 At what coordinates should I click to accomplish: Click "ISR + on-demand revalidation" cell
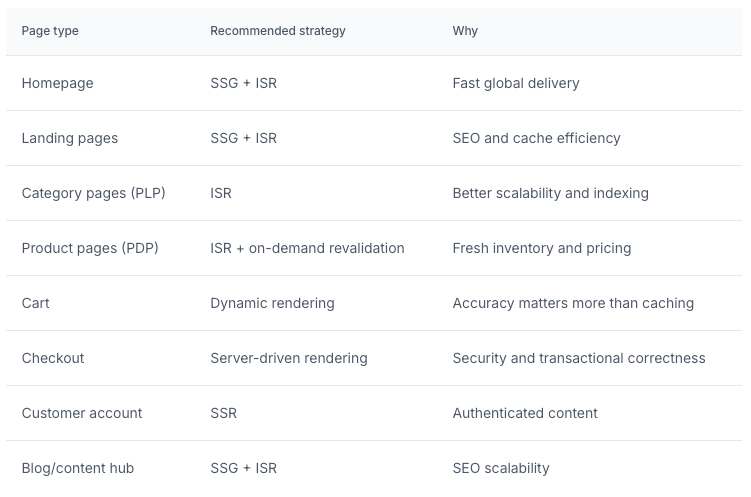[307, 248]
